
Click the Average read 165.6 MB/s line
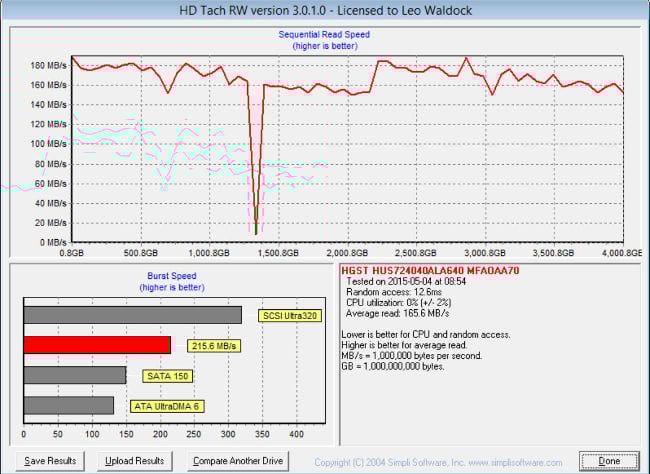coord(398,313)
